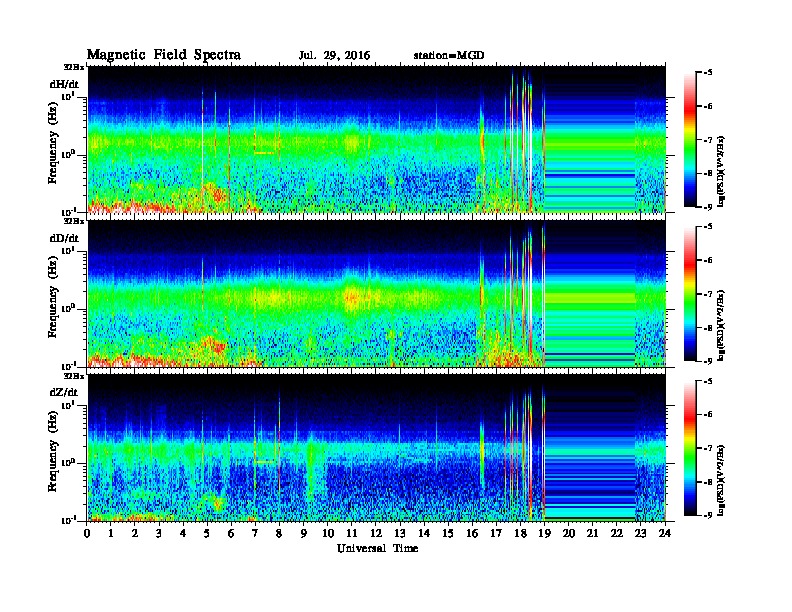Click the 'dD/dt' panel label

(x=64, y=238)
